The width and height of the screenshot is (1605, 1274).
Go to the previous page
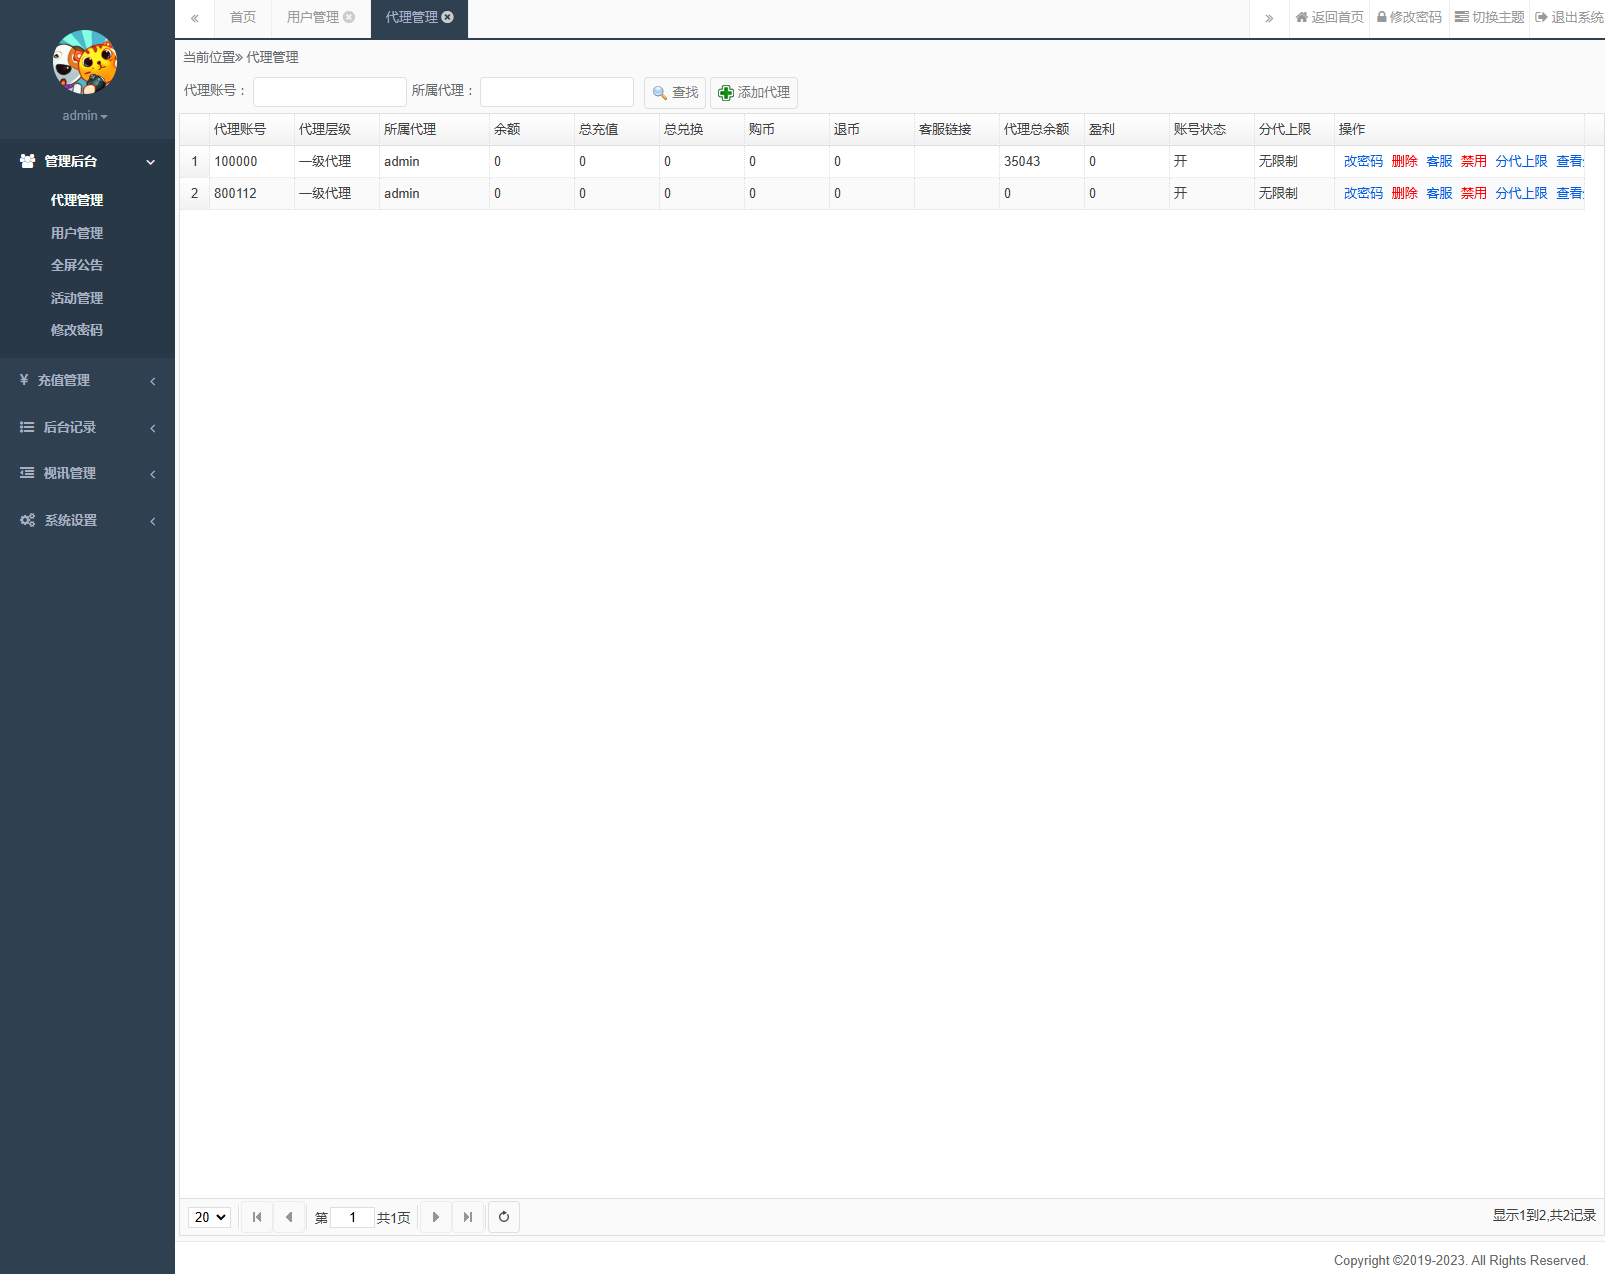pyautogui.click(x=289, y=1217)
